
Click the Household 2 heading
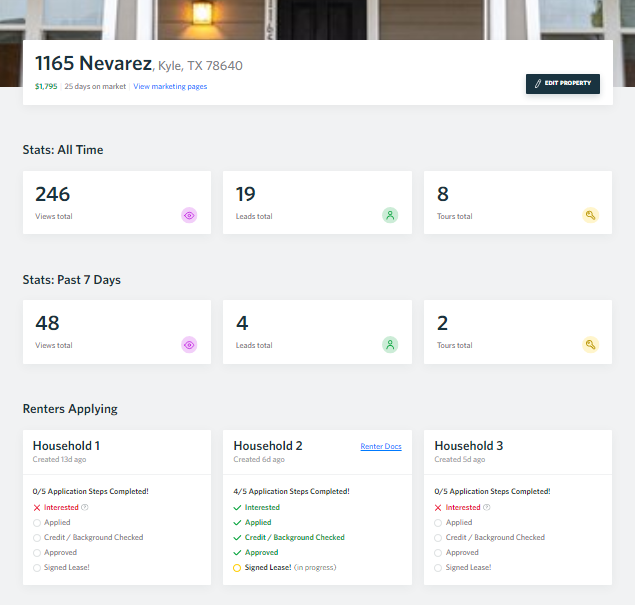click(268, 446)
